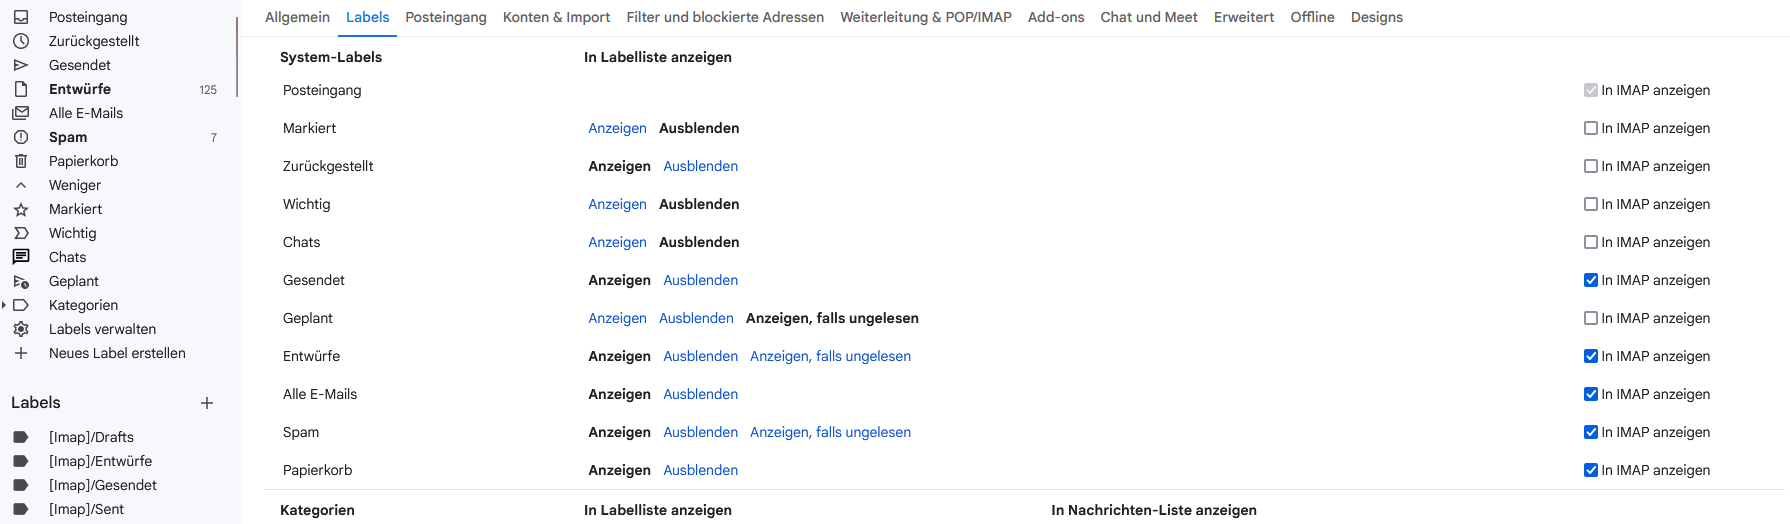The width and height of the screenshot is (1790, 524).
Task: Click the plus icon beside Labels heading
Action: pyautogui.click(x=207, y=403)
